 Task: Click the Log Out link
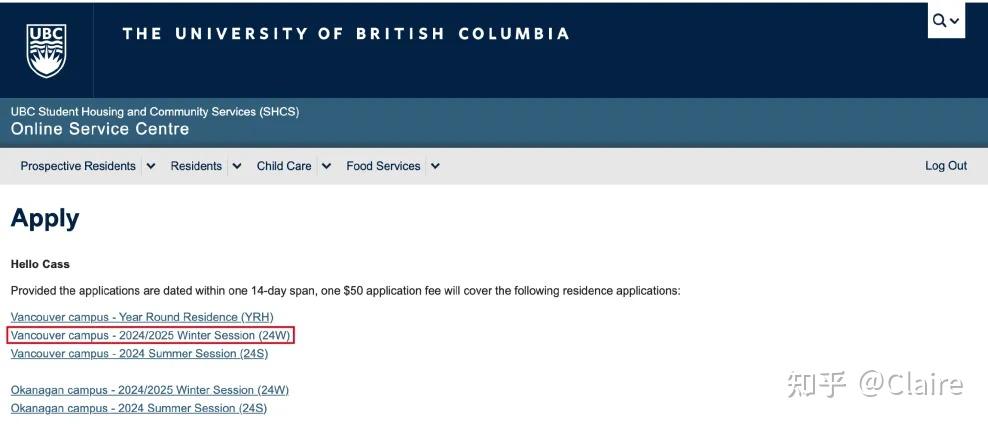pyautogui.click(x=945, y=166)
